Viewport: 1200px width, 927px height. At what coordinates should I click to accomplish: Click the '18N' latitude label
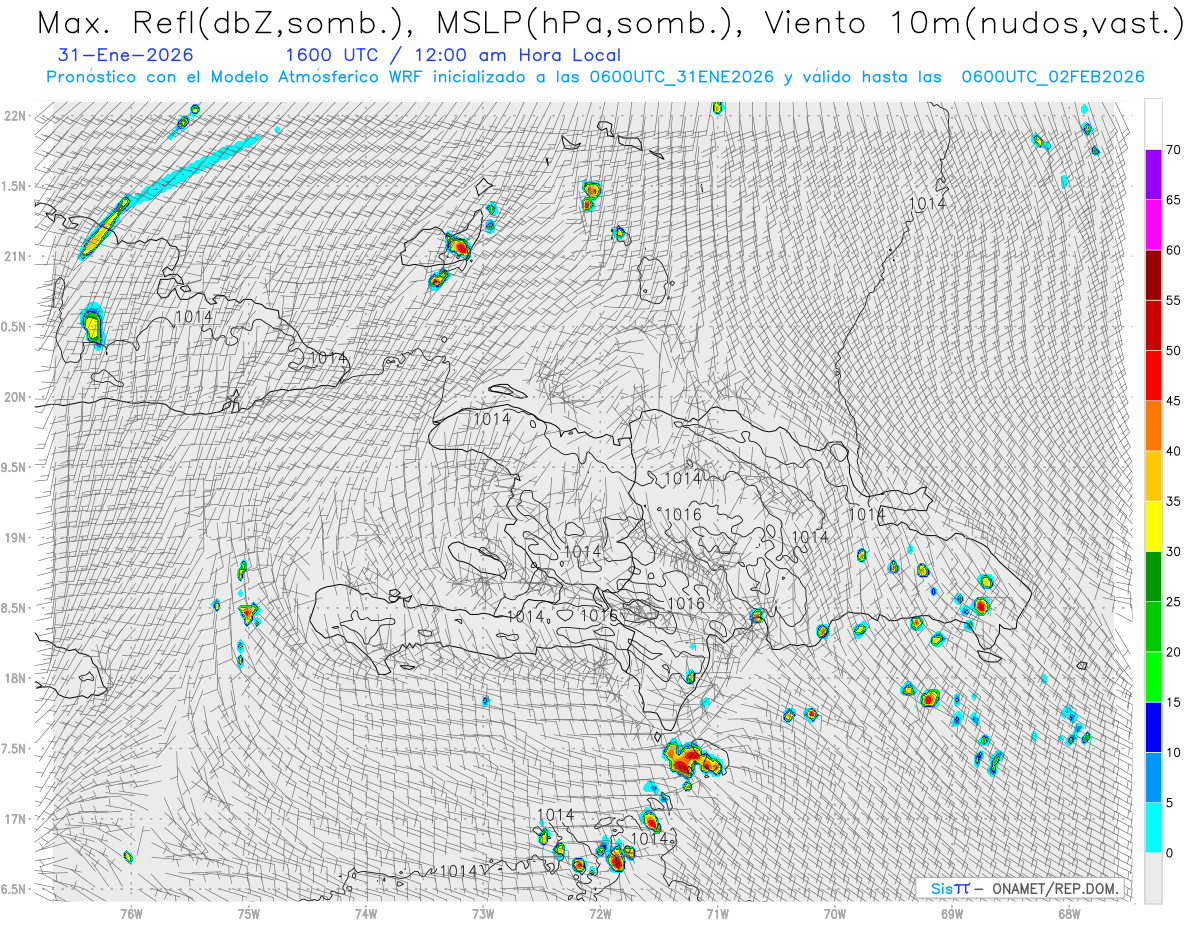14,678
